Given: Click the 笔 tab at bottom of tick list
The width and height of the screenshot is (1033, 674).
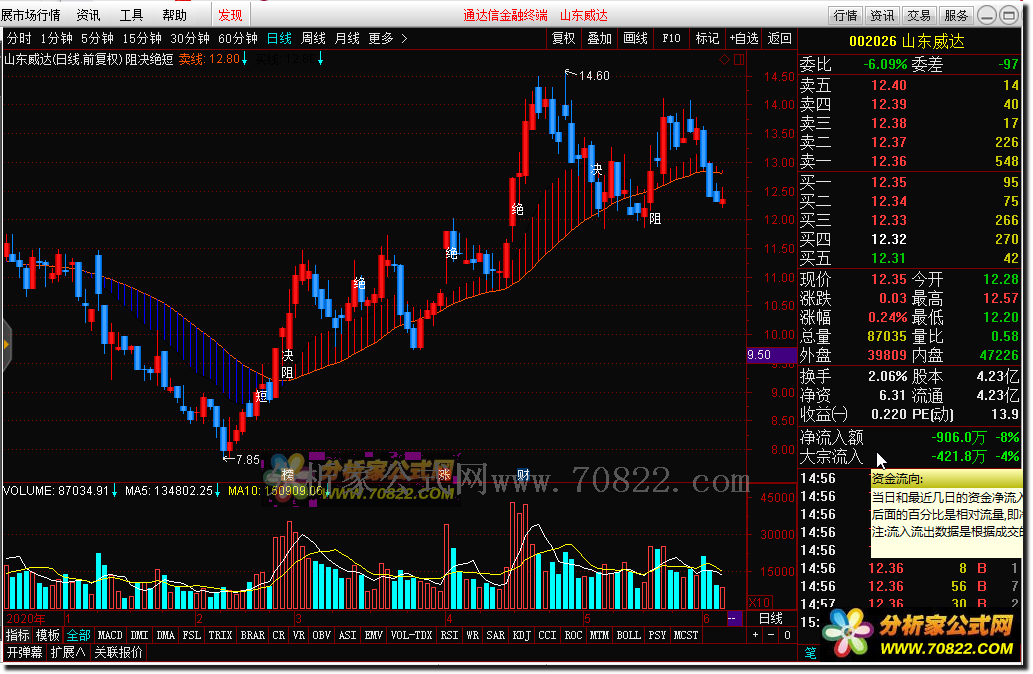Looking at the screenshot, I should pos(810,652).
